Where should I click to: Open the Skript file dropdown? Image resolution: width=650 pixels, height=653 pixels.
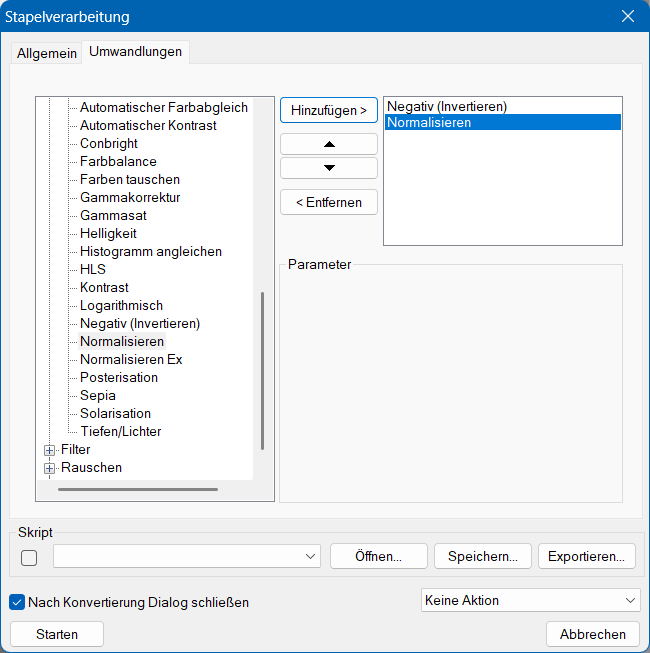(x=186, y=556)
